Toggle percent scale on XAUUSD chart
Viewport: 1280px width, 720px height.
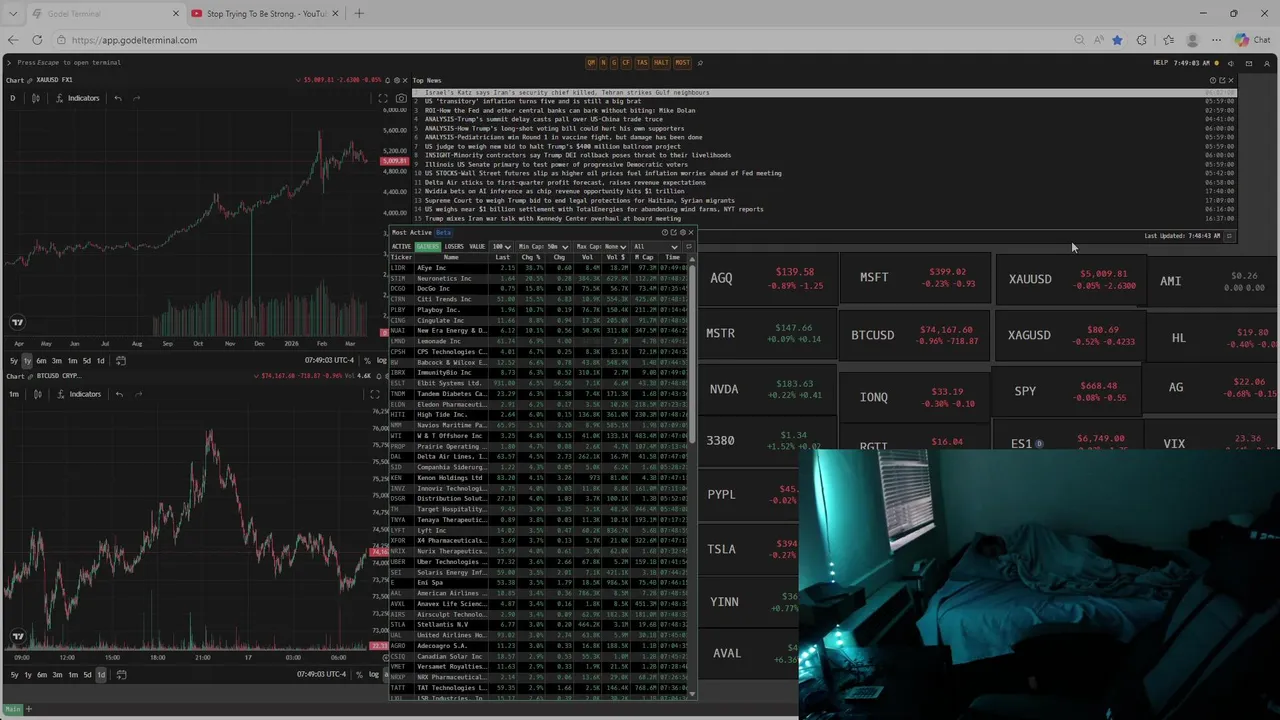pyautogui.click(x=367, y=360)
